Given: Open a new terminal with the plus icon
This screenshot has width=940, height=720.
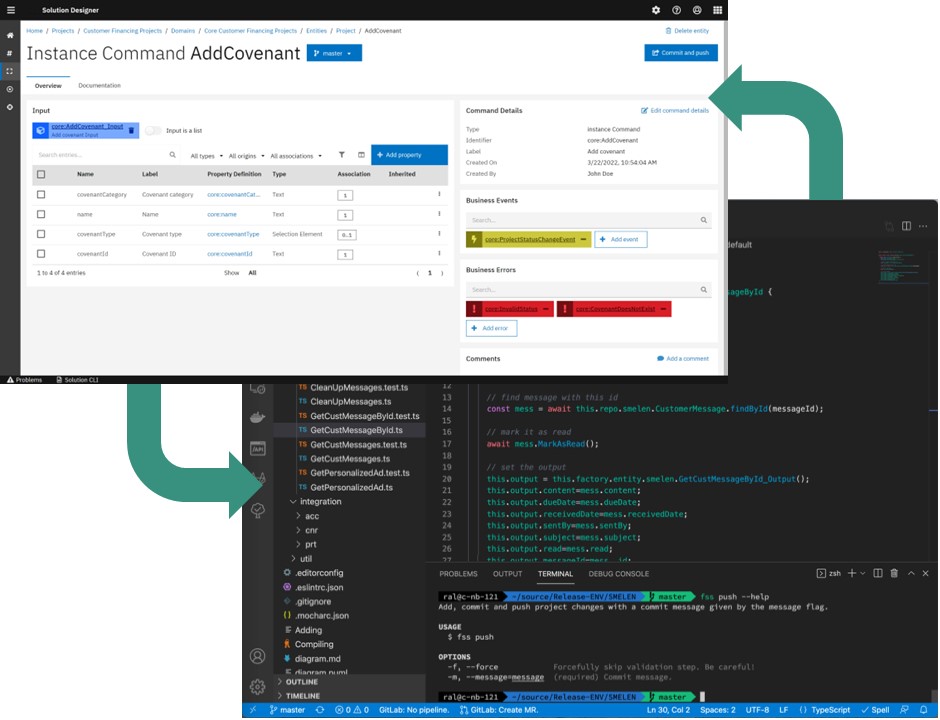Looking at the screenshot, I should 851,574.
